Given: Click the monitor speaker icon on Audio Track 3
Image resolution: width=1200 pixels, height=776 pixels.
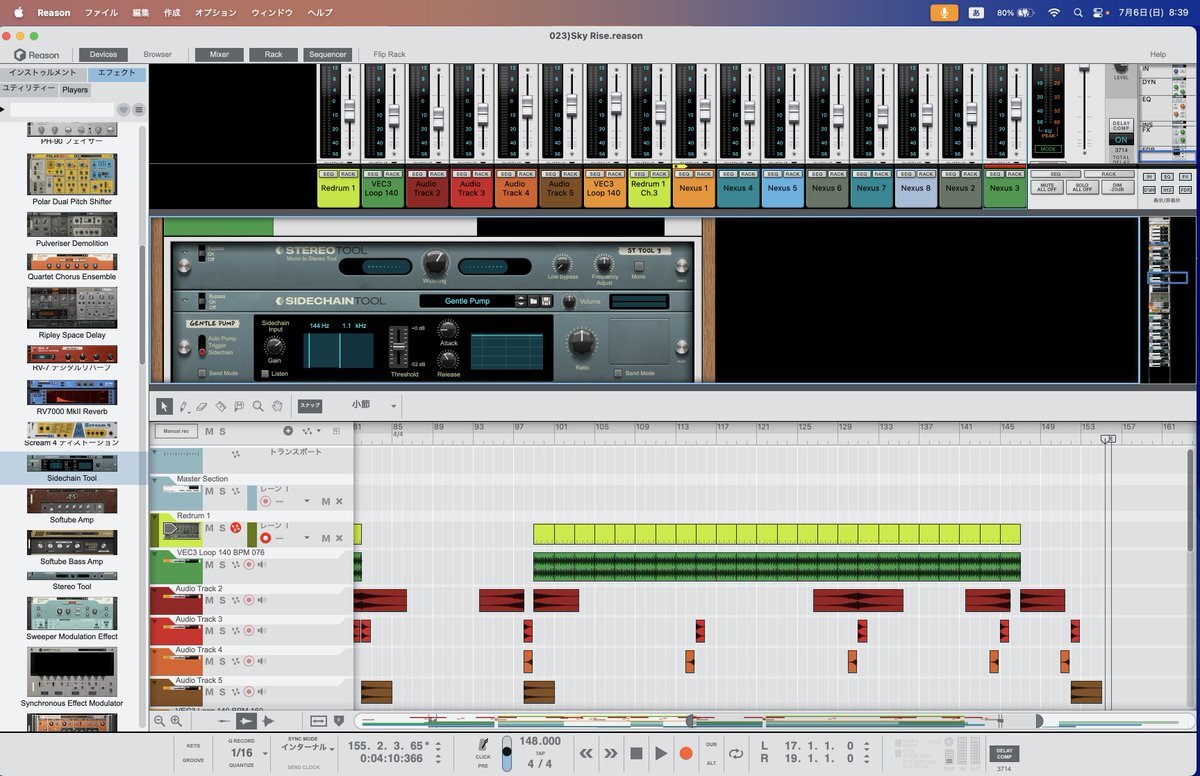Looking at the screenshot, I should 261,631.
